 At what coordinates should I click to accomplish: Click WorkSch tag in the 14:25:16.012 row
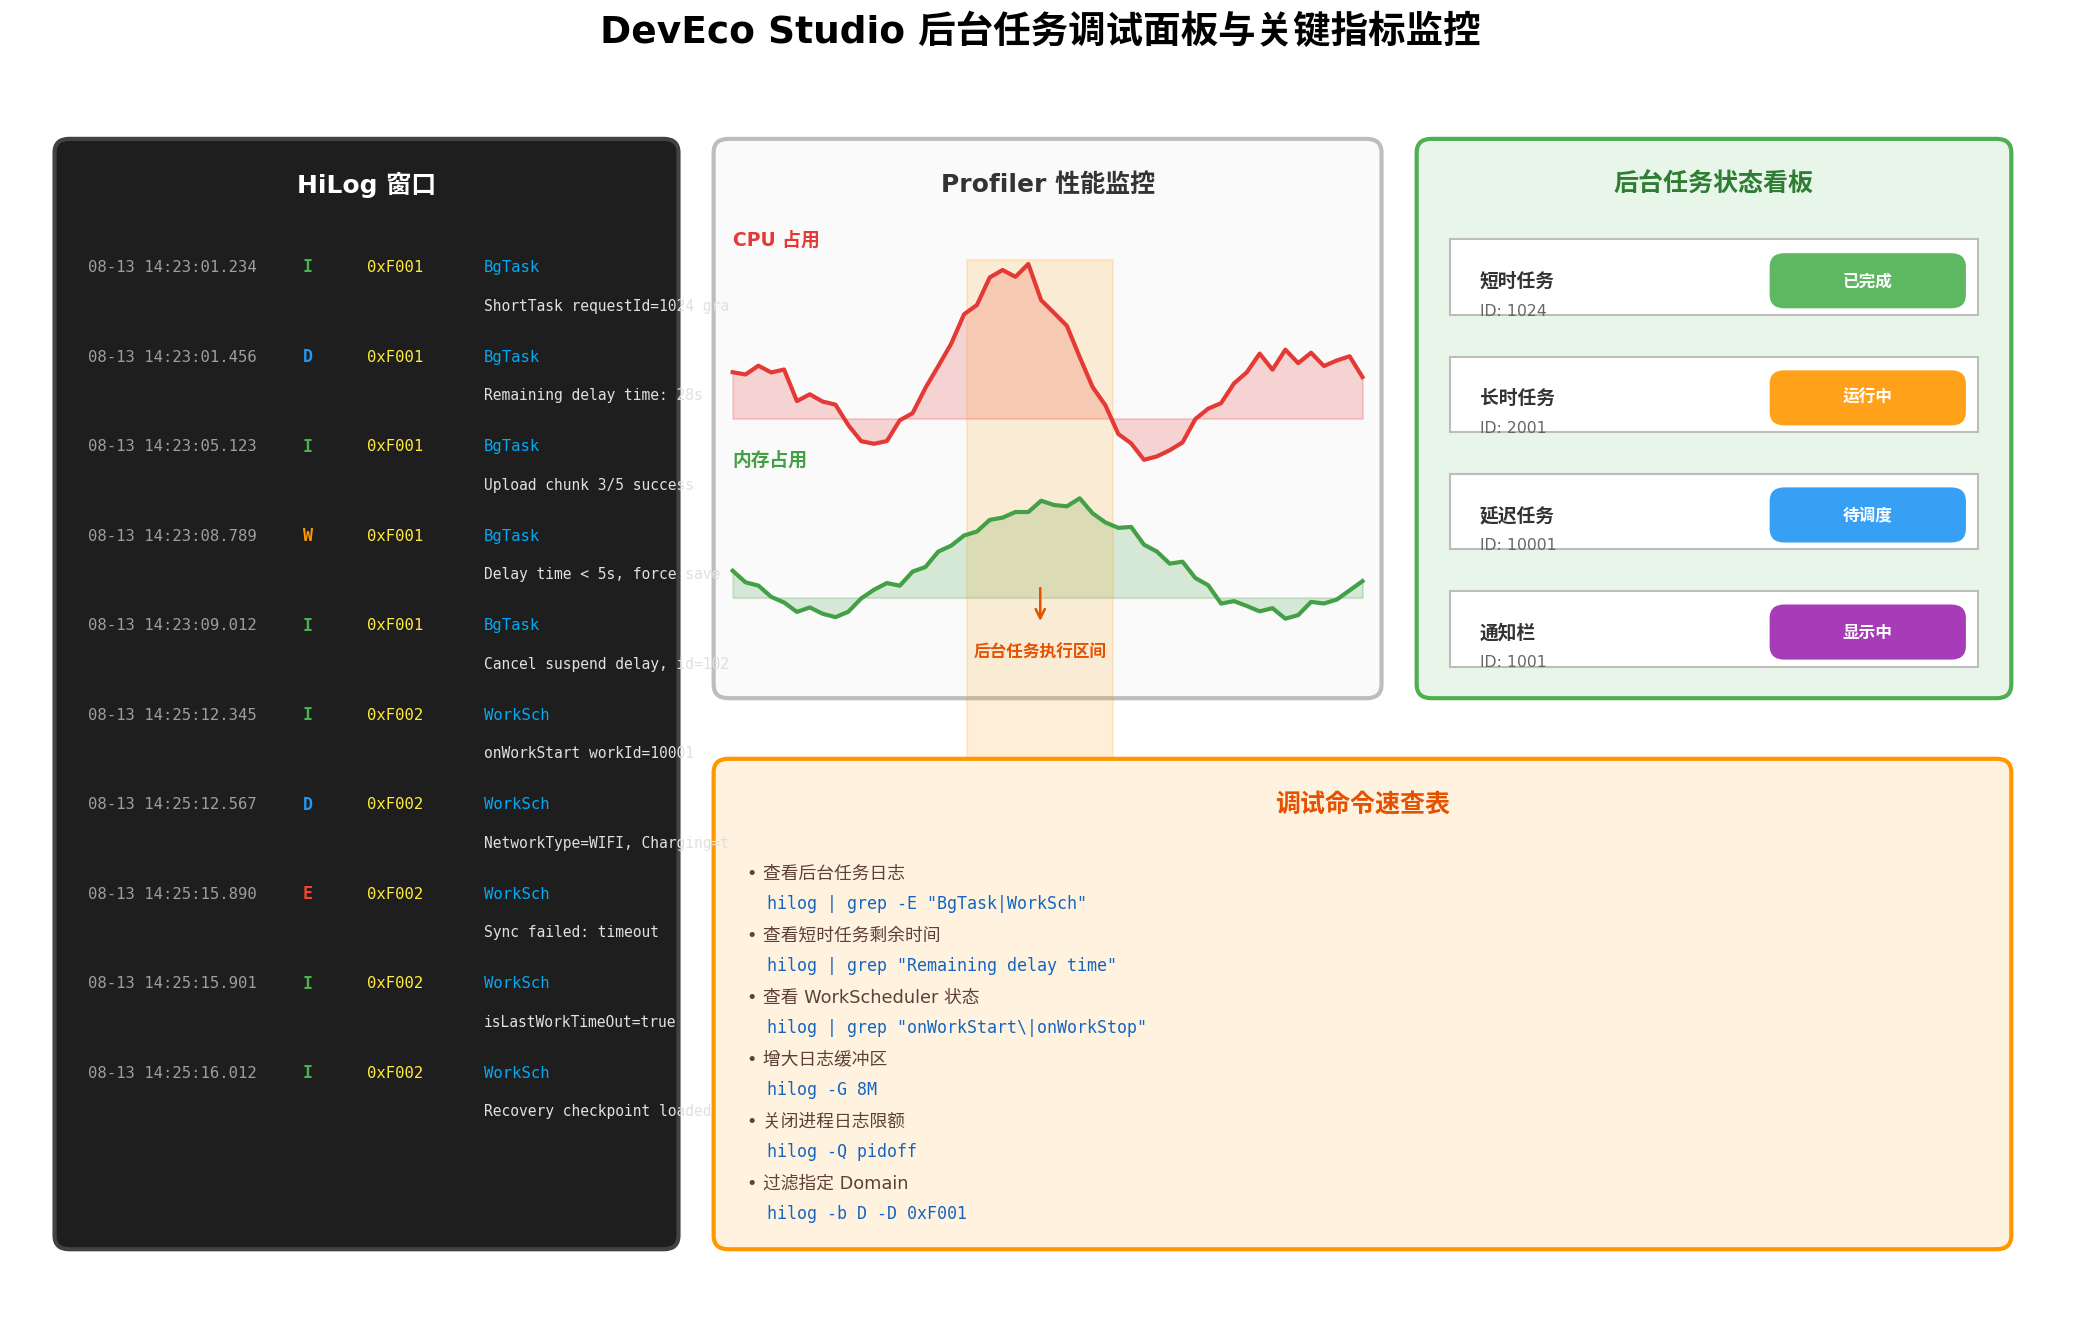516,1073
